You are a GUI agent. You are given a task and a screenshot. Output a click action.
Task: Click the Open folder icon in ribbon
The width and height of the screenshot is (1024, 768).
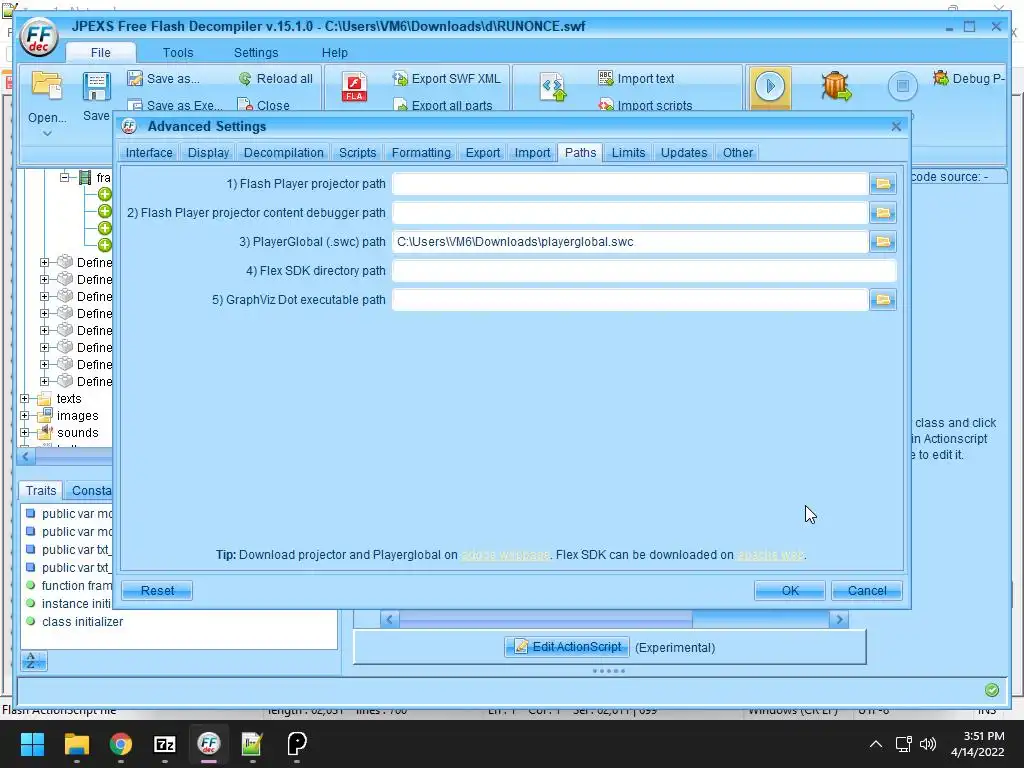(47, 86)
